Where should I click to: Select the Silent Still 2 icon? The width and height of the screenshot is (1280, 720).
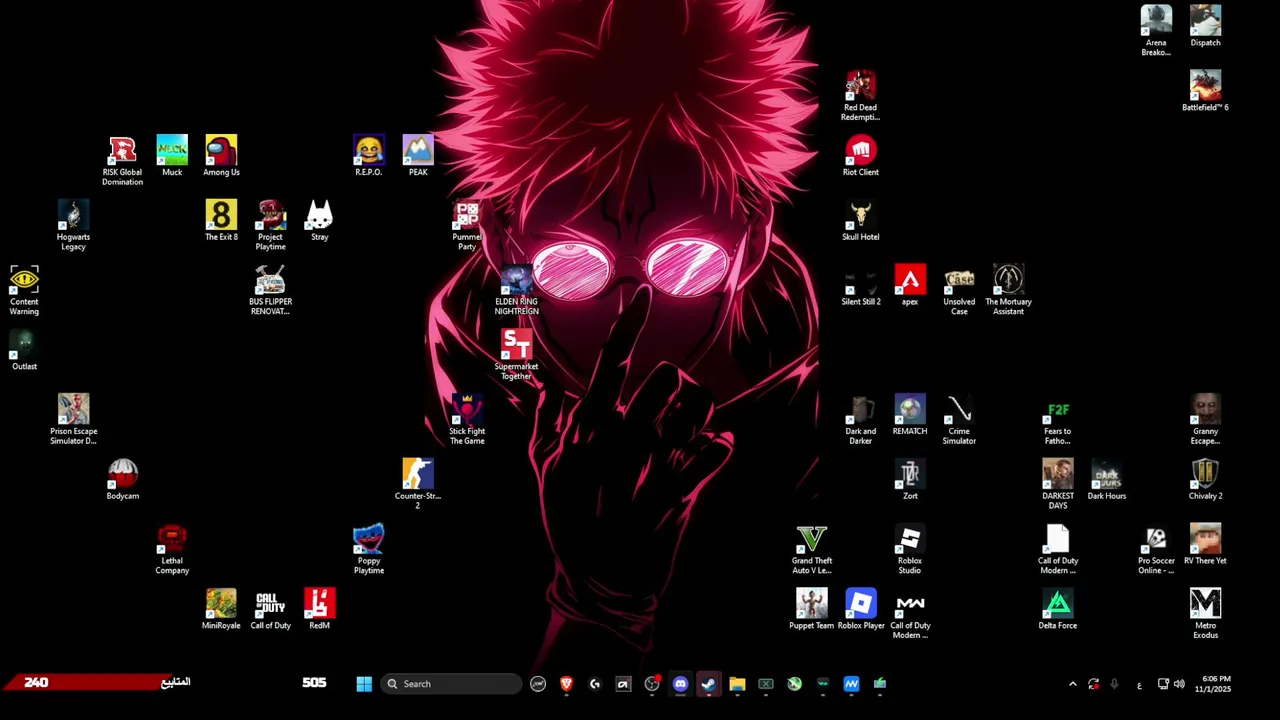860,286
